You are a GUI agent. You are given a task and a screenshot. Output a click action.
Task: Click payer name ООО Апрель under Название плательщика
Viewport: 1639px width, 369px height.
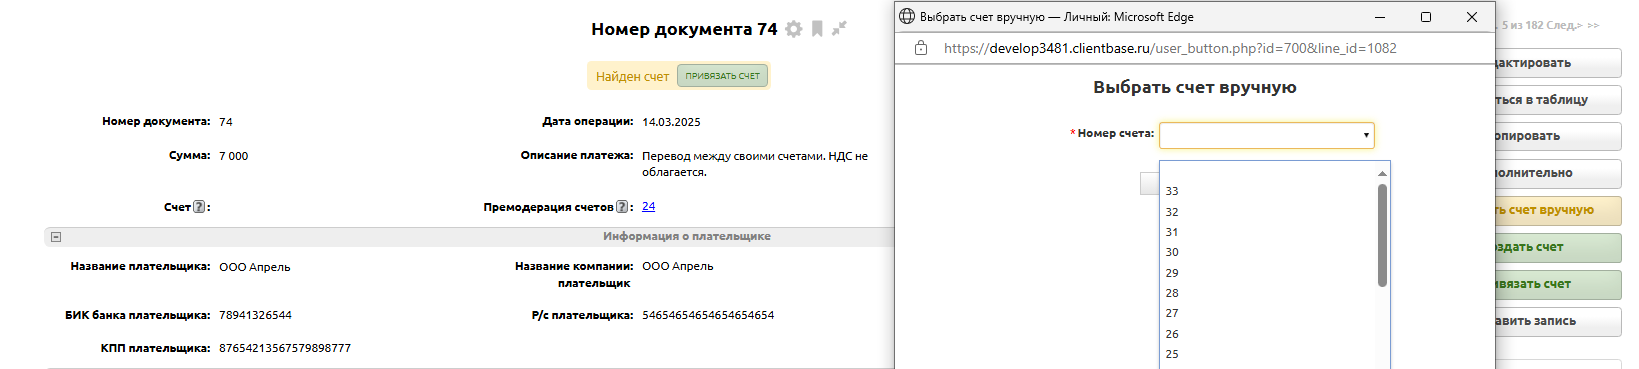255,267
